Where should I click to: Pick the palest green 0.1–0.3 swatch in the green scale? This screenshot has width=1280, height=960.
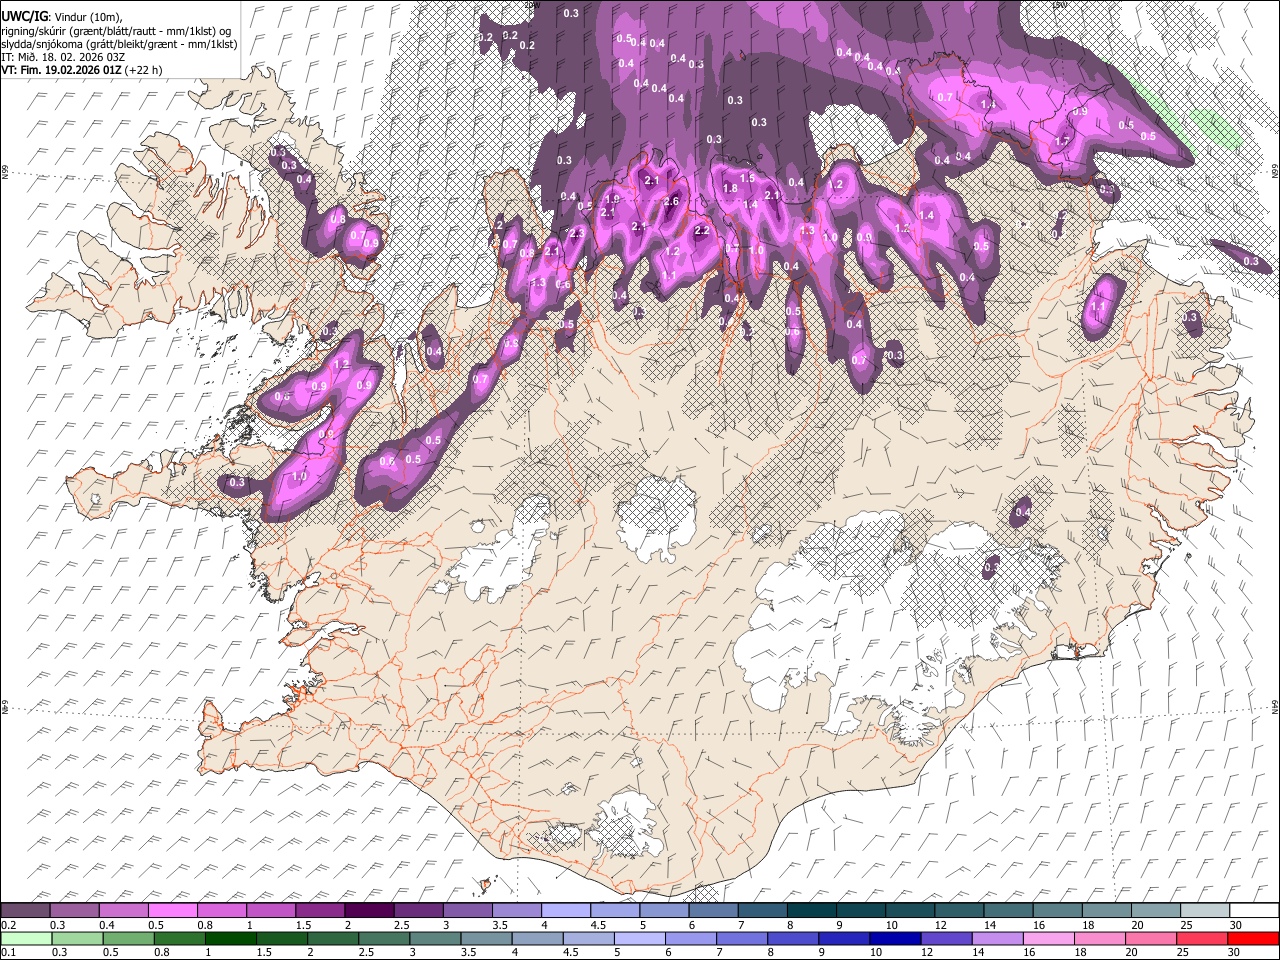(x=25, y=938)
